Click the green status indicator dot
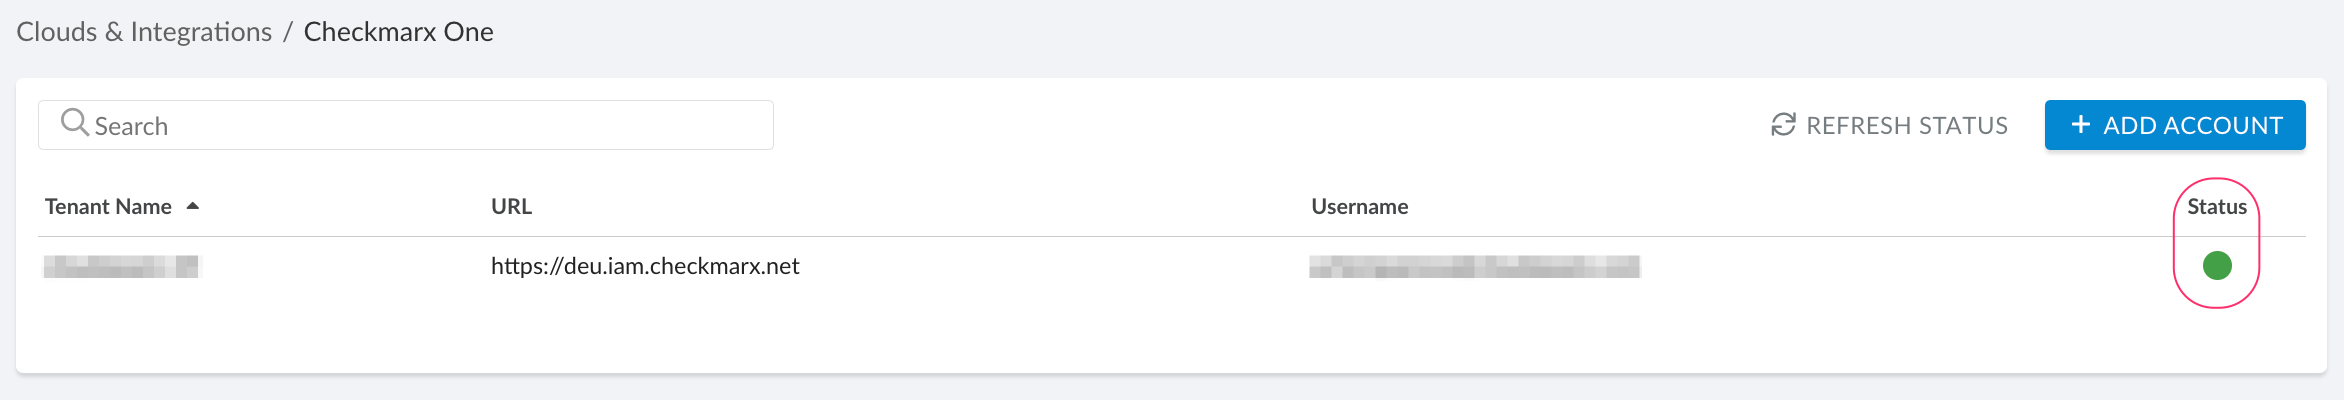The height and width of the screenshot is (400, 2344). pyautogui.click(x=2217, y=265)
